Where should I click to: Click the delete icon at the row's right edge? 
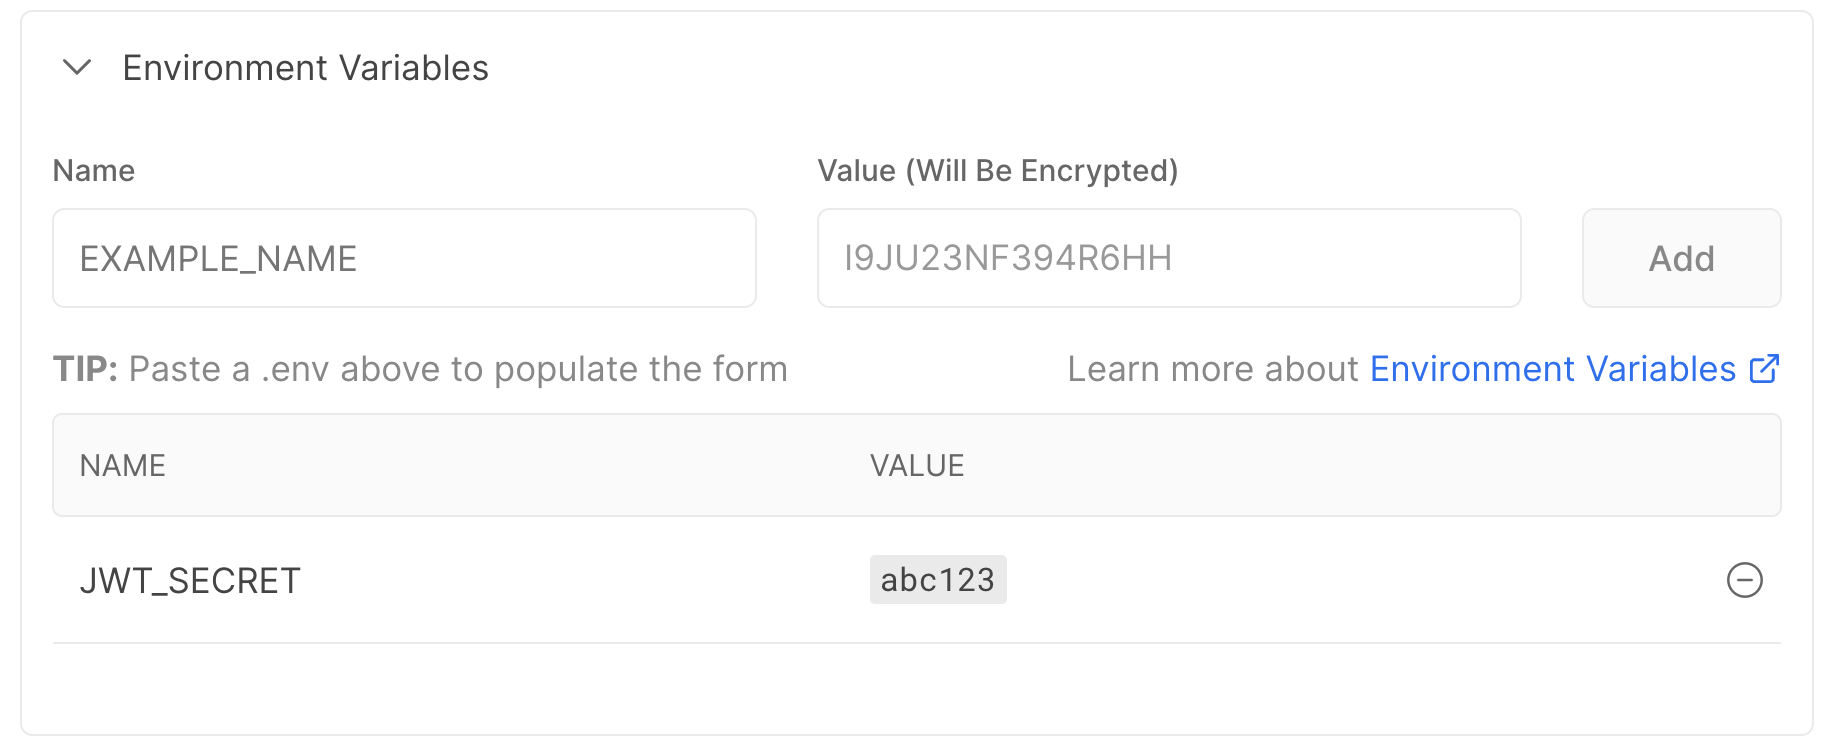[1744, 580]
